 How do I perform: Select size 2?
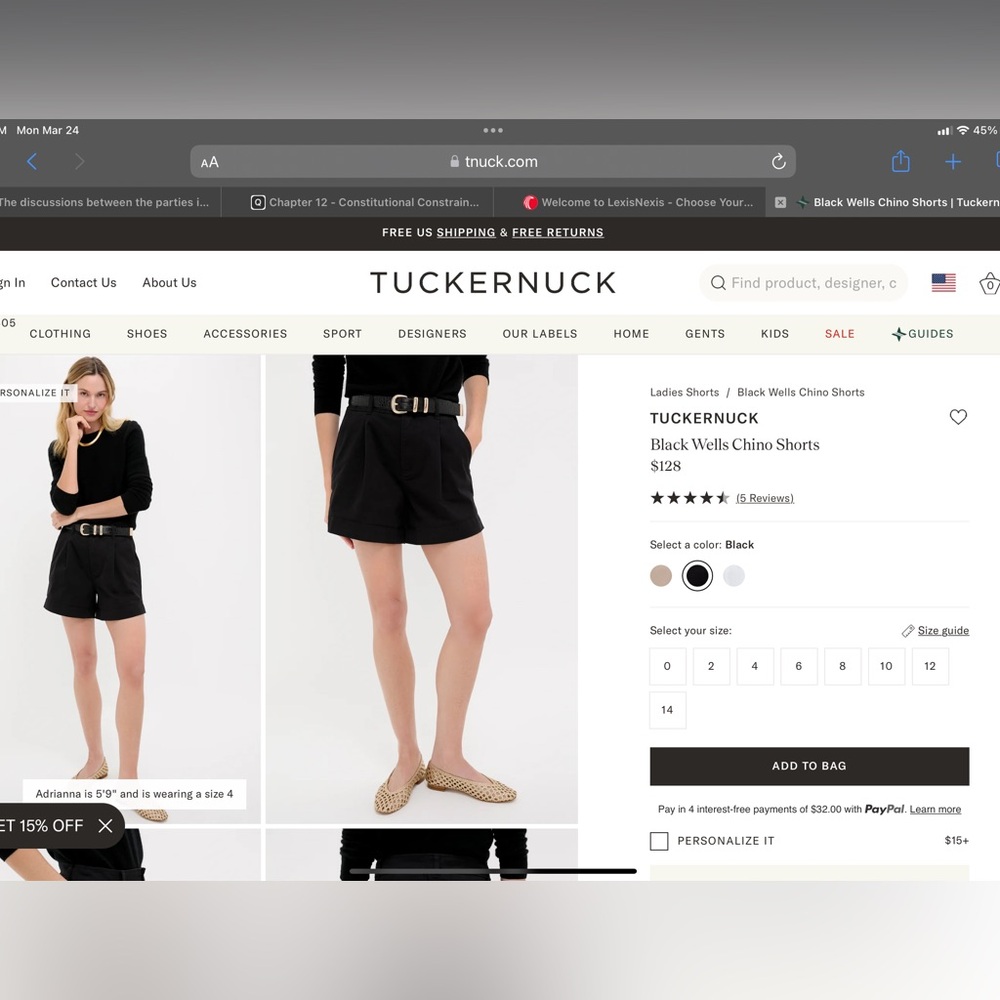711,666
